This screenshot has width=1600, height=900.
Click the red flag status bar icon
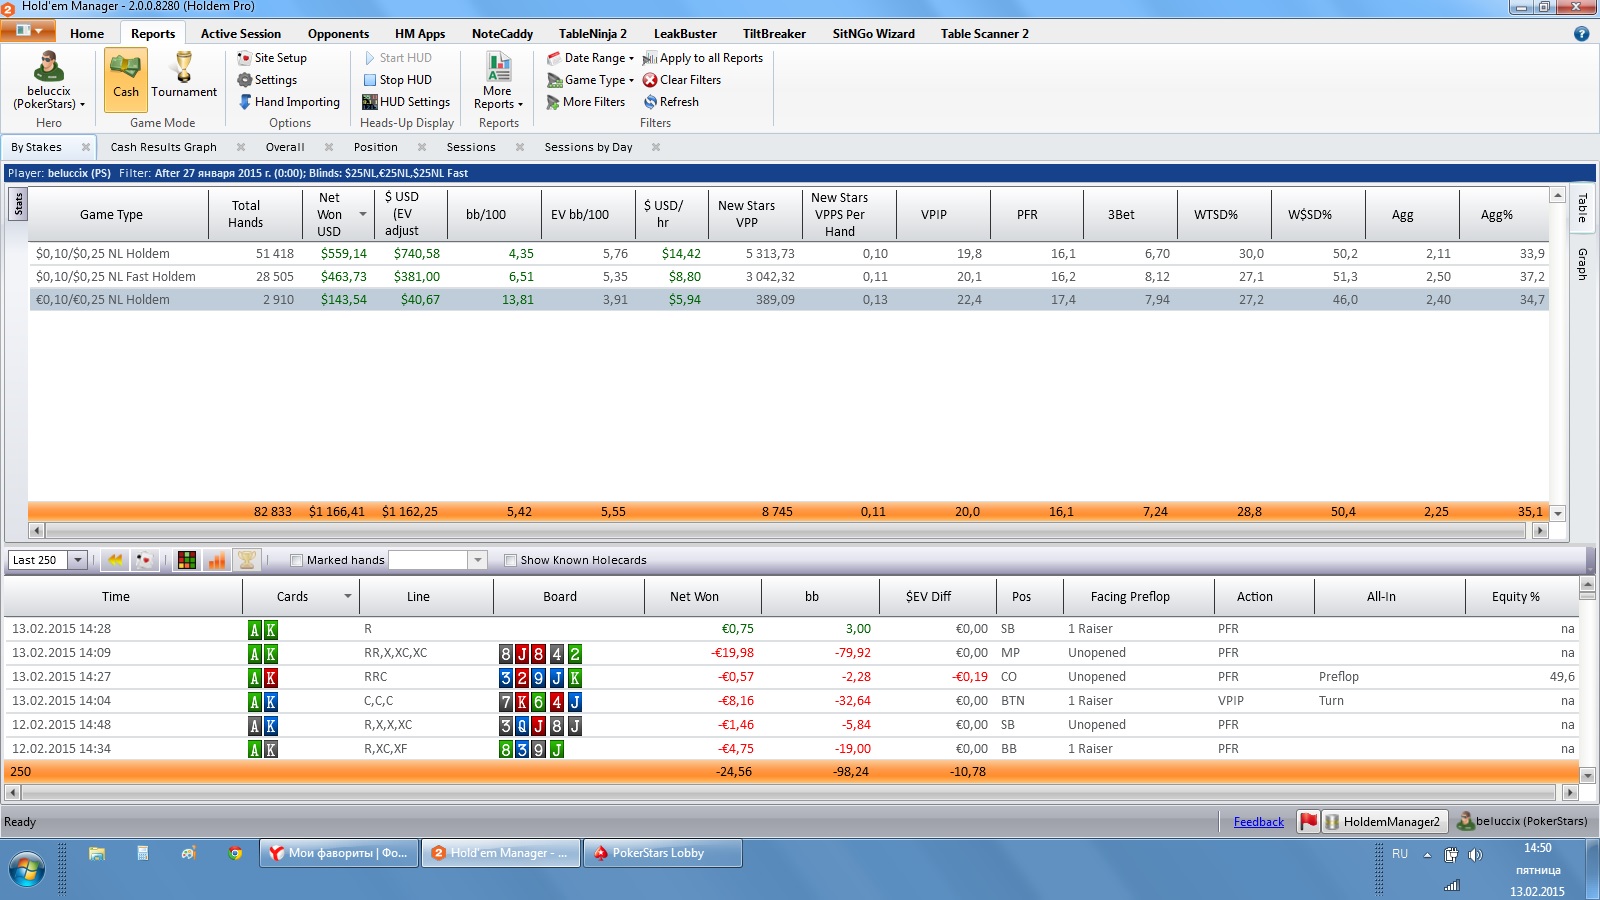coord(1308,822)
